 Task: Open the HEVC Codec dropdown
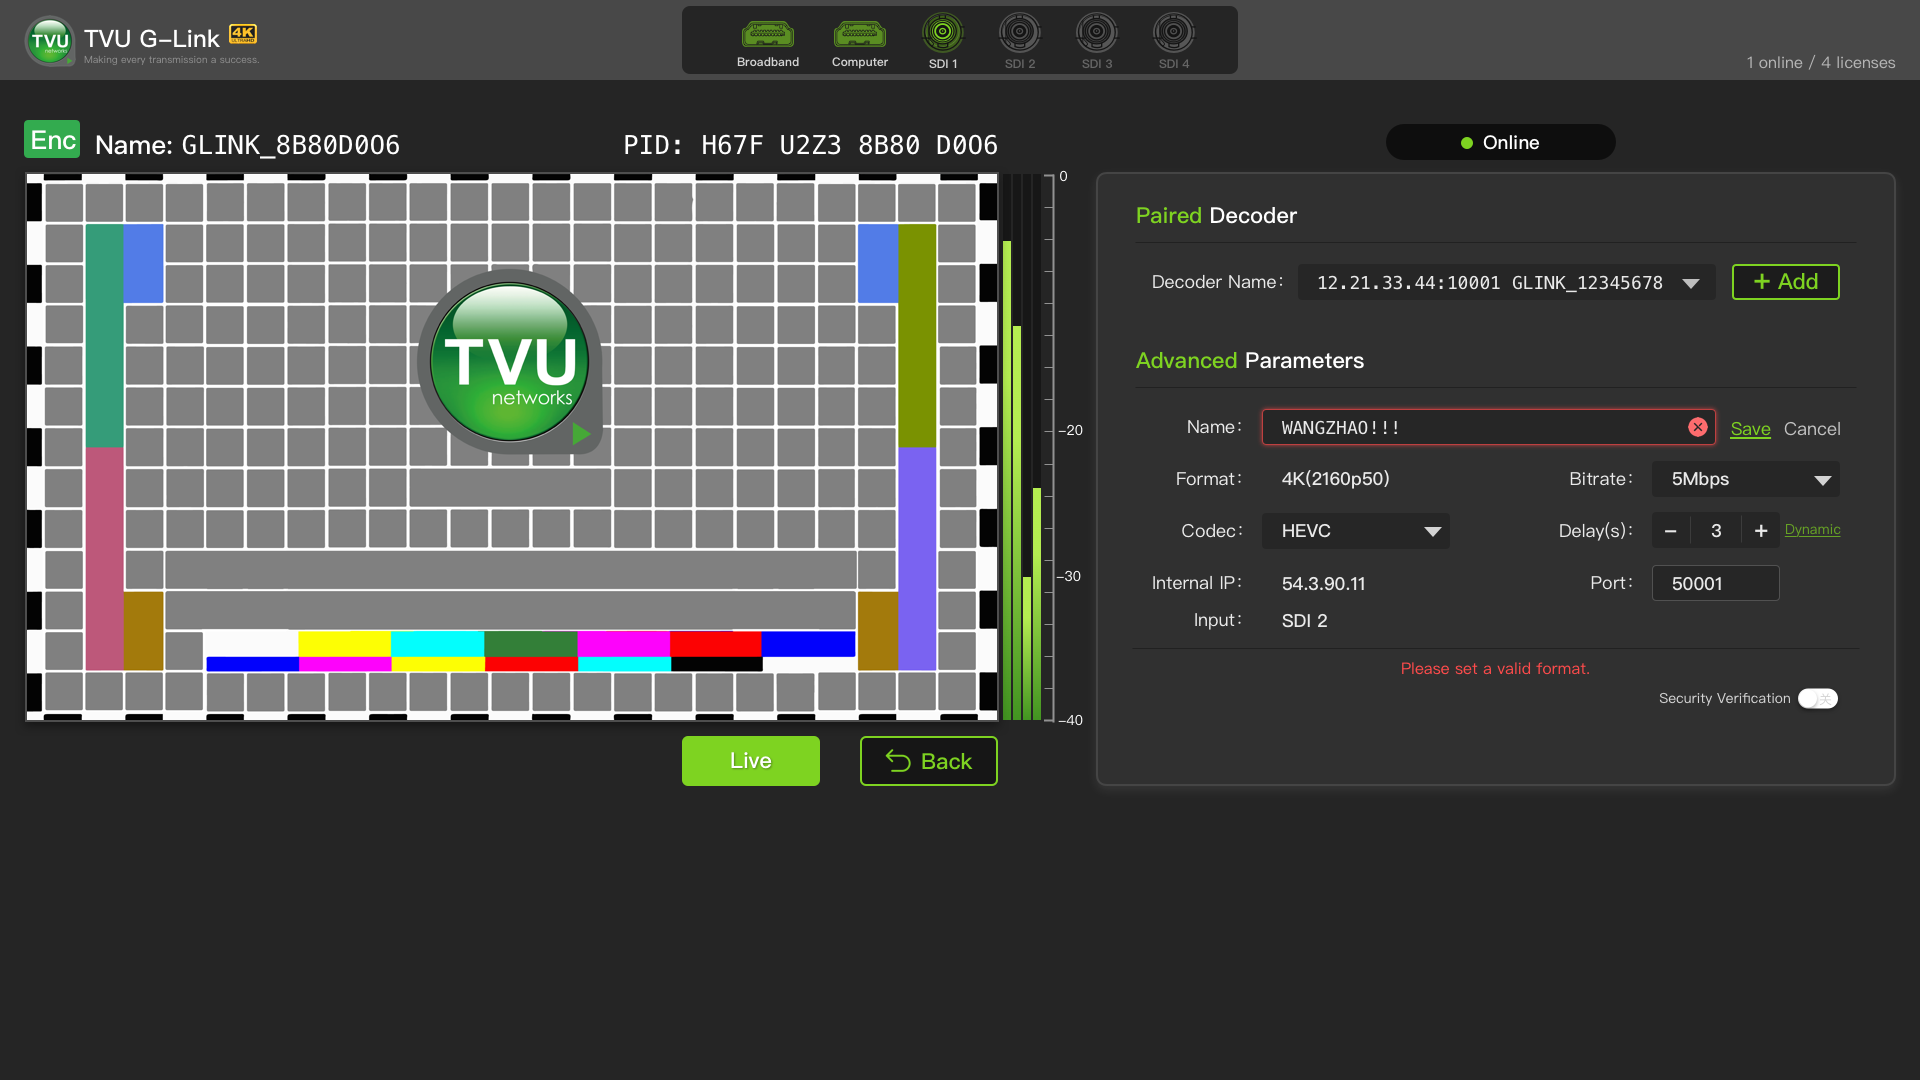pos(1355,531)
